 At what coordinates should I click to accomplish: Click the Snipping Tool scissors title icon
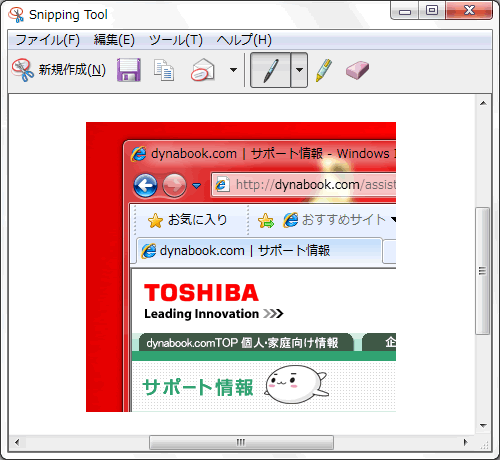pos(16,15)
